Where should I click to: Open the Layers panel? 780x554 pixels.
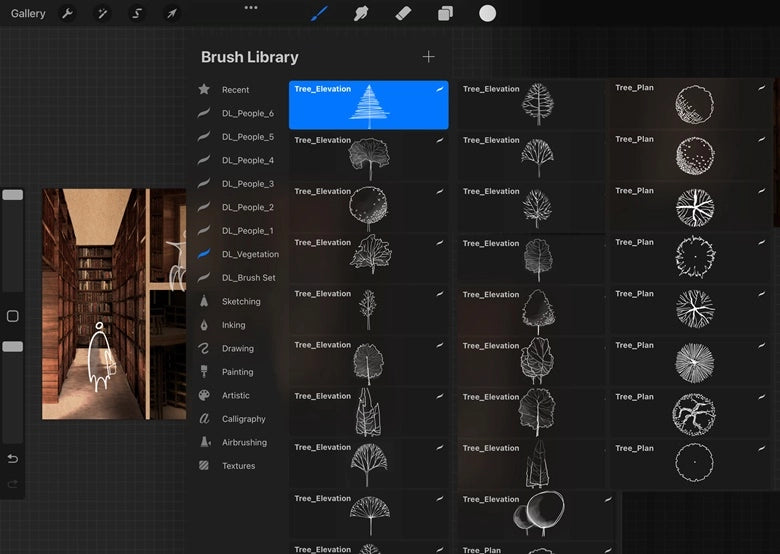coord(445,14)
